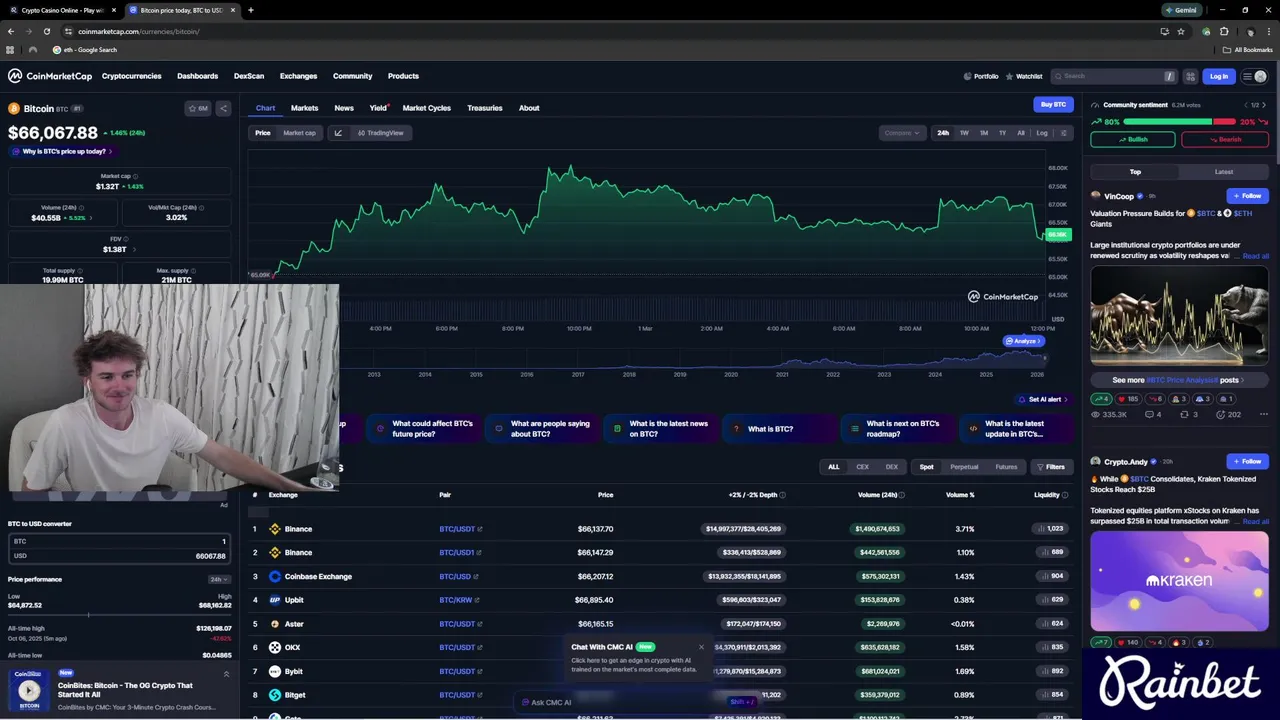Screen dimensions: 1280x720
Task: Expand the 24h price performance selector
Action: pyautogui.click(x=217, y=579)
